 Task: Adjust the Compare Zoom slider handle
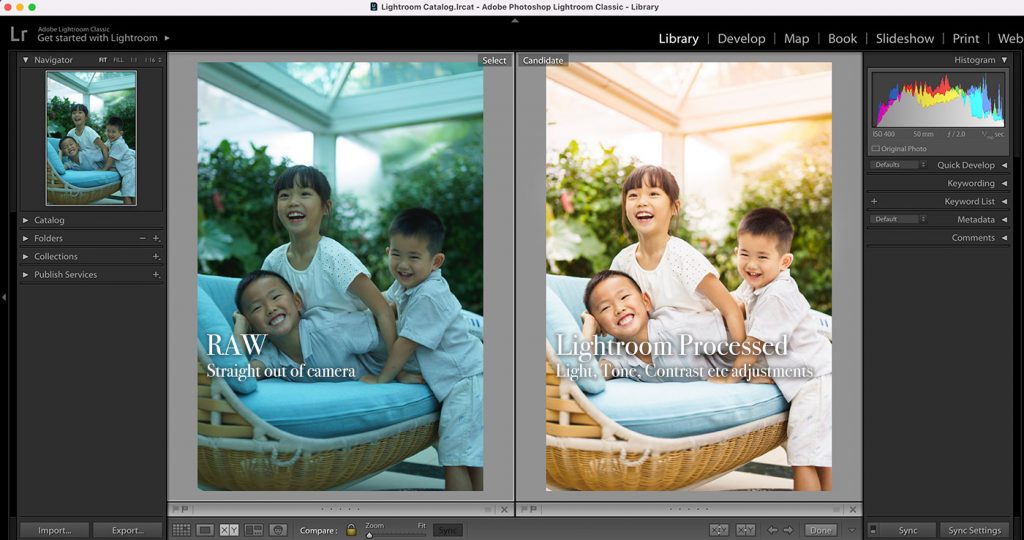[369, 534]
